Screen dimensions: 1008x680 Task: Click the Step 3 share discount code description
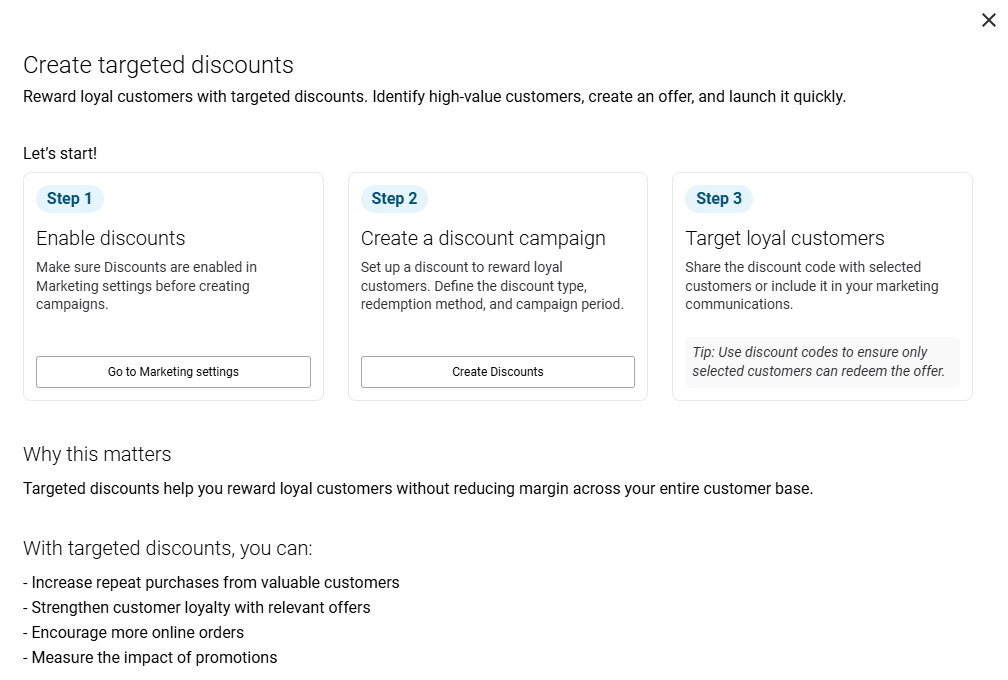pyautogui.click(x=811, y=286)
